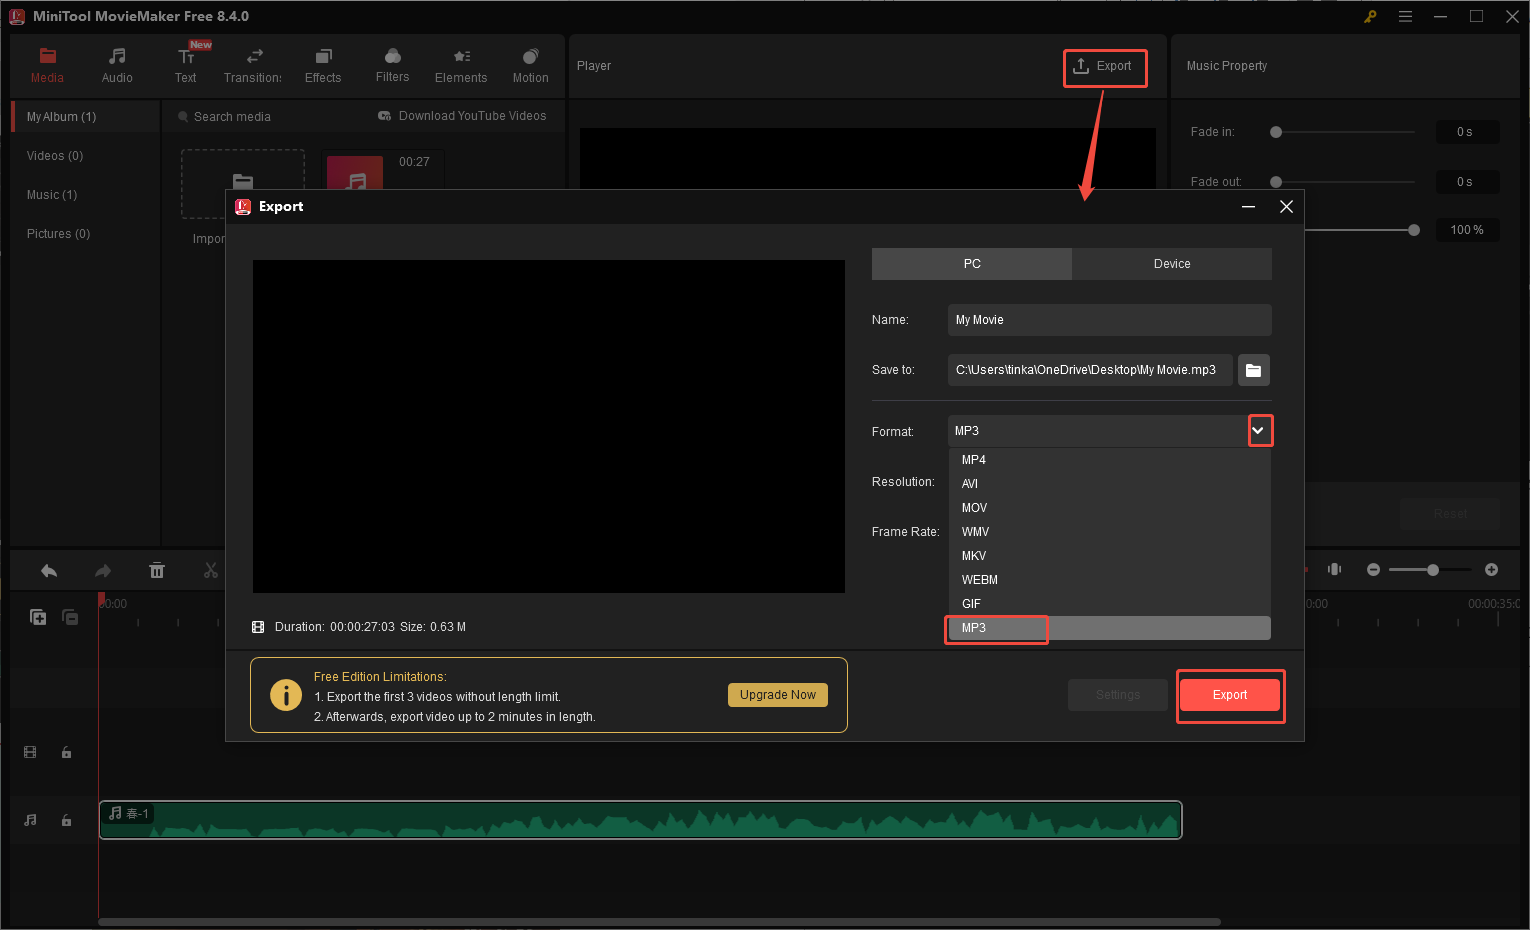Viewport: 1530px width, 930px height.
Task: Click the Delete trash icon above the timeline
Action: click(x=157, y=569)
